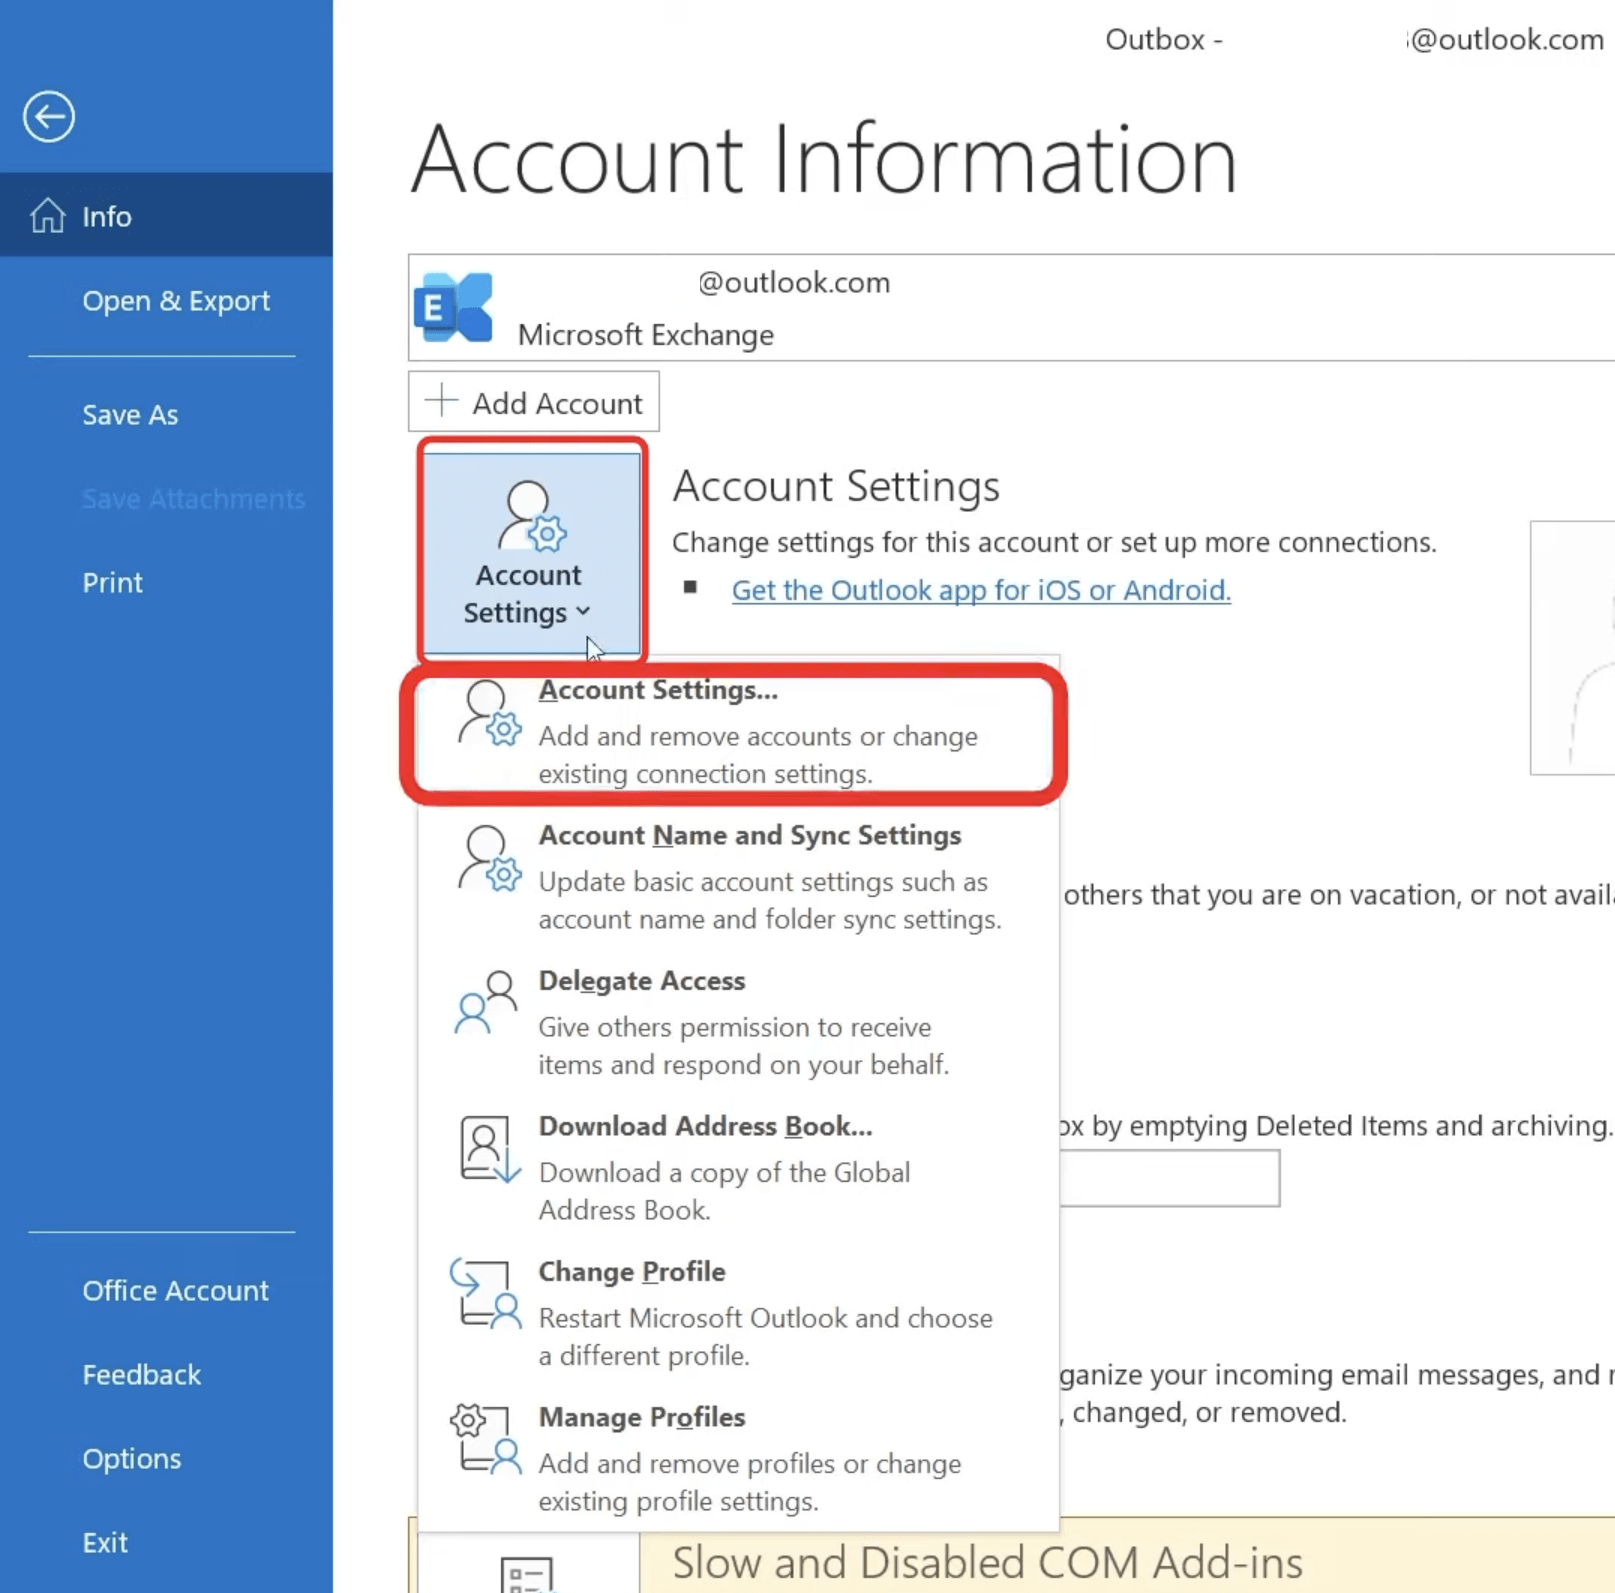Image resolution: width=1615 pixels, height=1593 pixels.
Task: Click the Outbox title bar text
Action: [x=1163, y=39]
